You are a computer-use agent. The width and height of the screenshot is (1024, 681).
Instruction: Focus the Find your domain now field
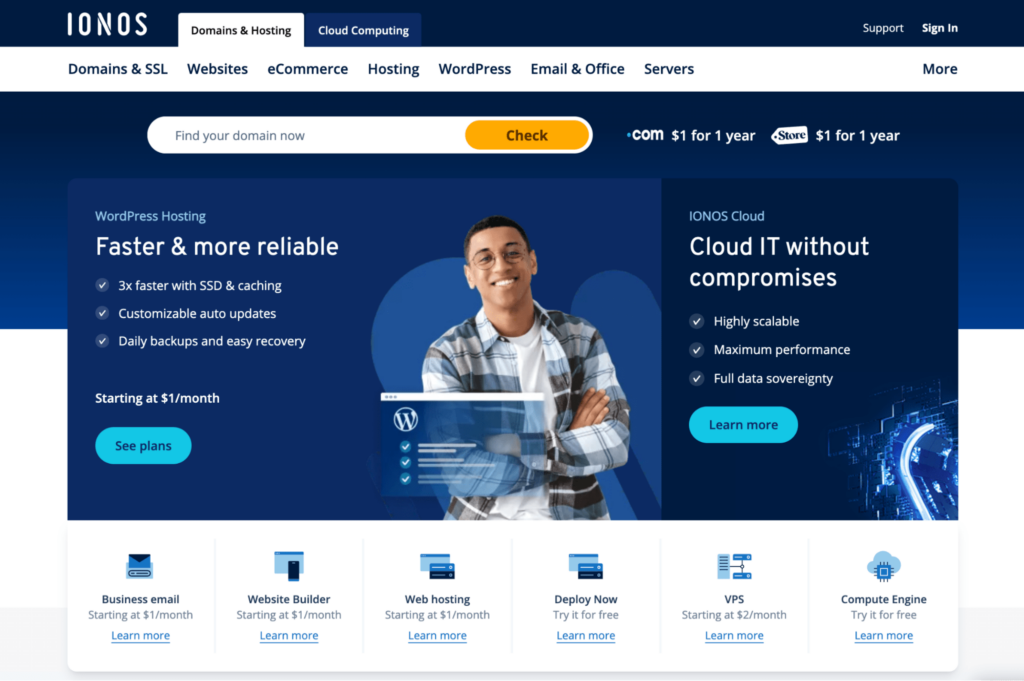pyautogui.click(x=307, y=135)
